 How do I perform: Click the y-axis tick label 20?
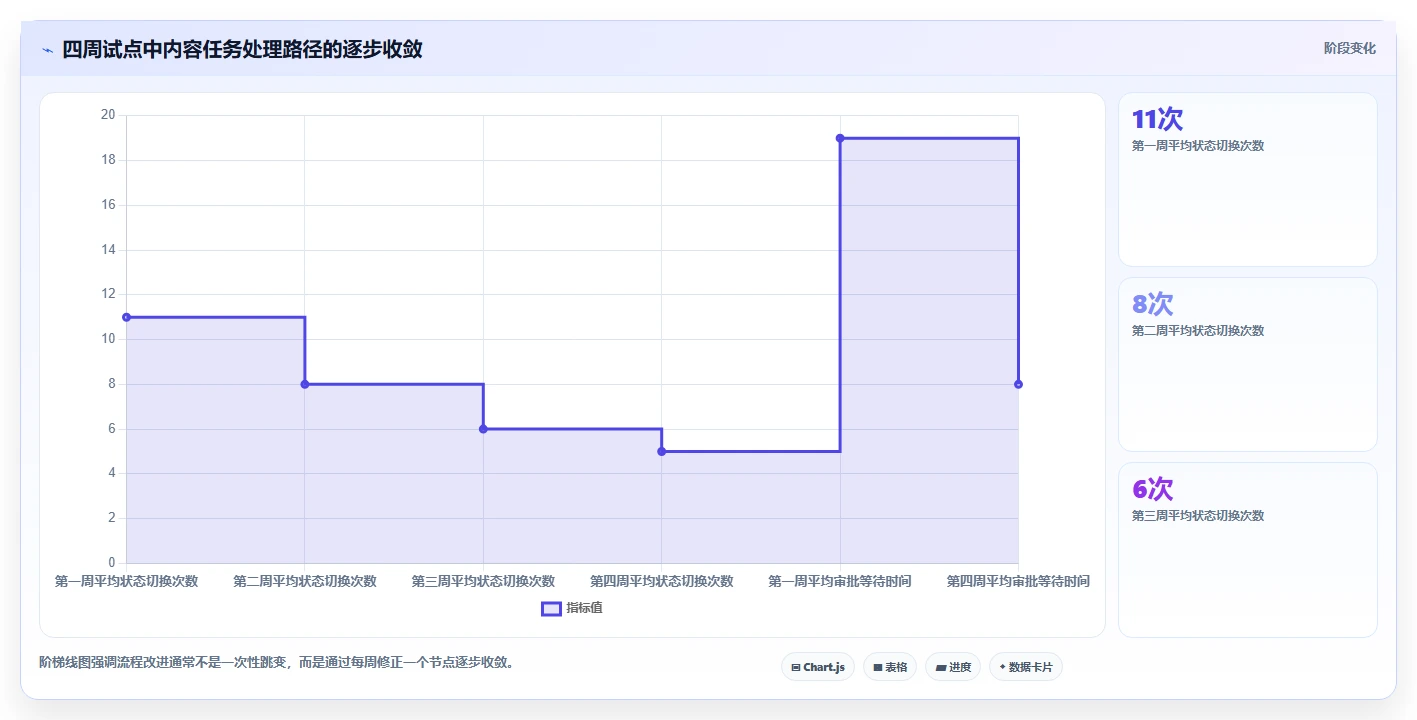(108, 115)
